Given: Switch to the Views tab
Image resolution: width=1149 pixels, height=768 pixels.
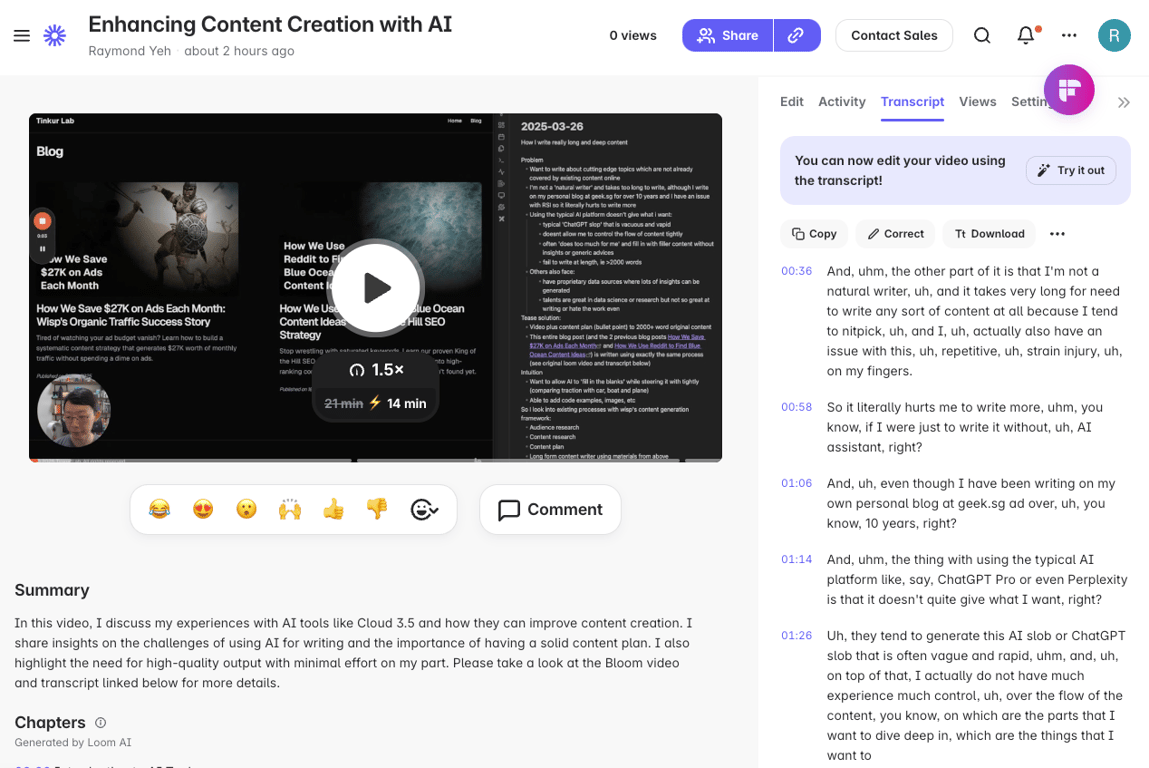Looking at the screenshot, I should click(x=978, y=102).
